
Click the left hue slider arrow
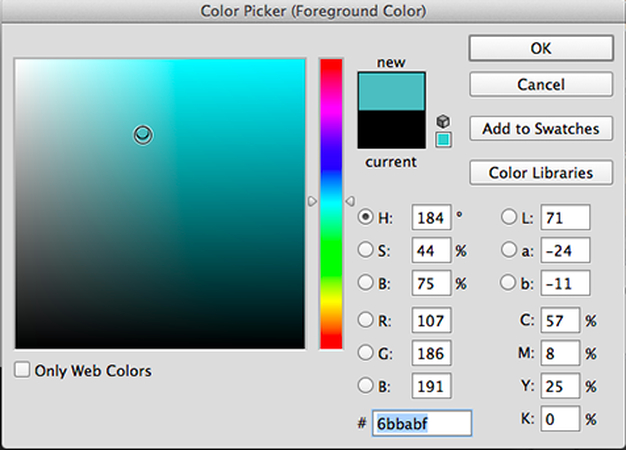[312, 201]
